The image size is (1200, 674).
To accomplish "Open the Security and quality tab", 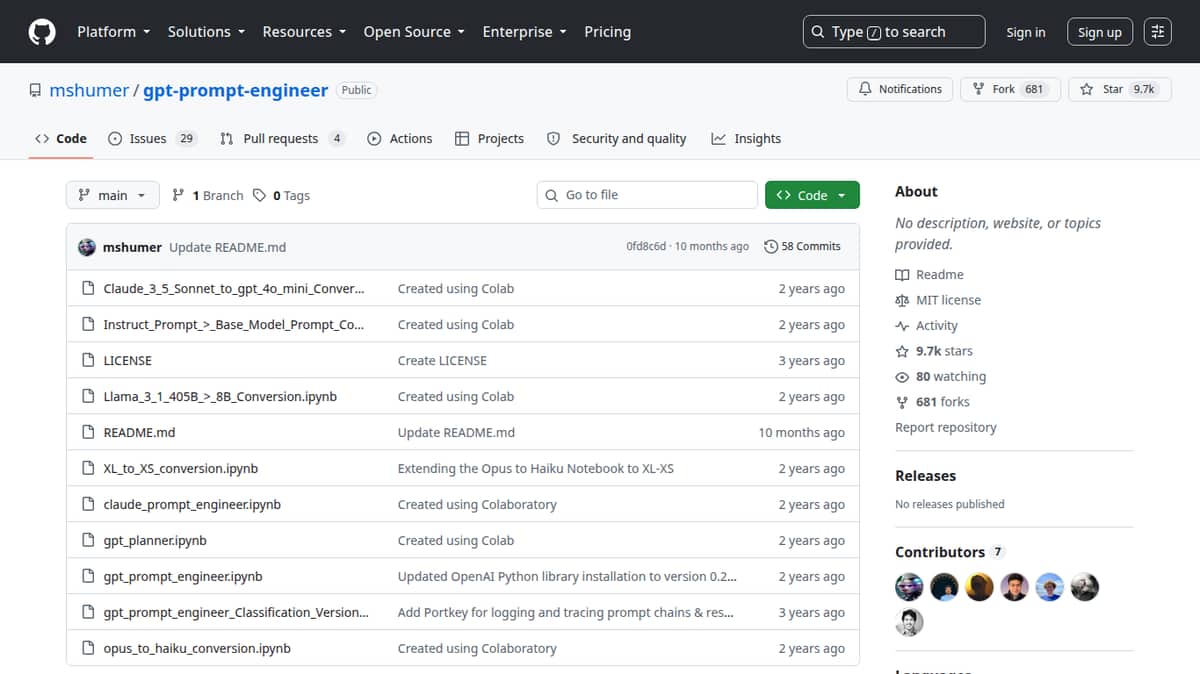I will [x=617, y=139].
